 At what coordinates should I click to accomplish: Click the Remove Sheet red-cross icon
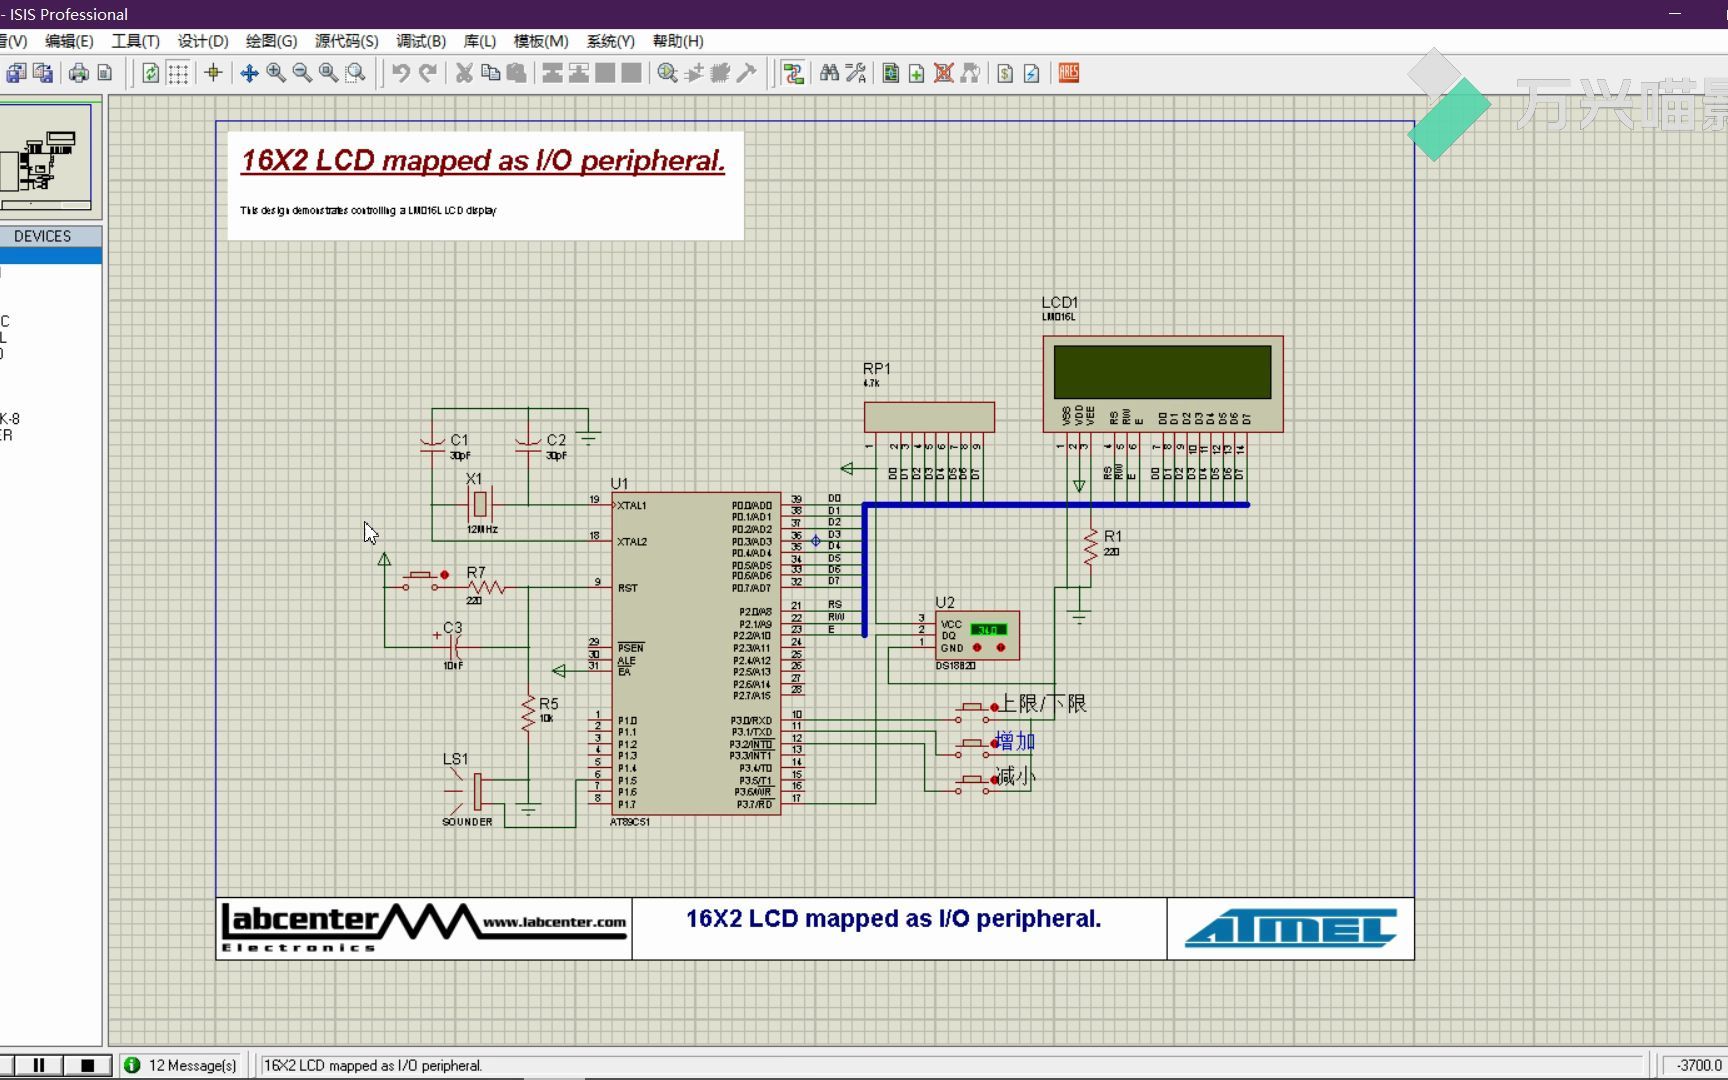click(x=943, y=73)
